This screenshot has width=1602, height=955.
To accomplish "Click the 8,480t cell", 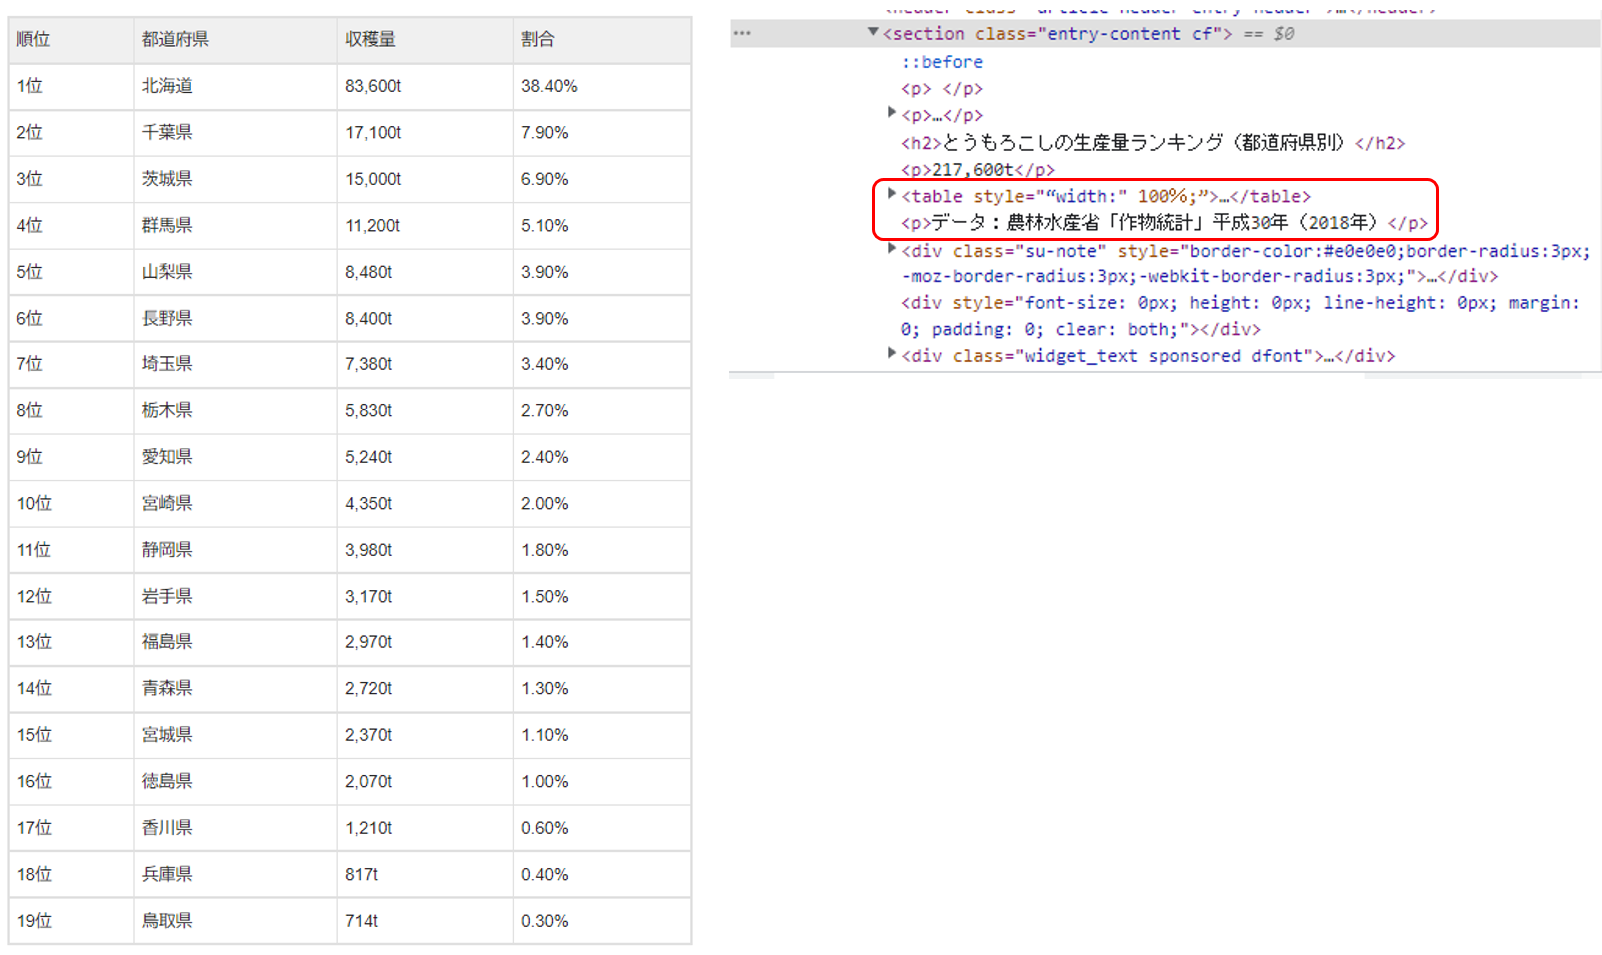I will (425, 272).
